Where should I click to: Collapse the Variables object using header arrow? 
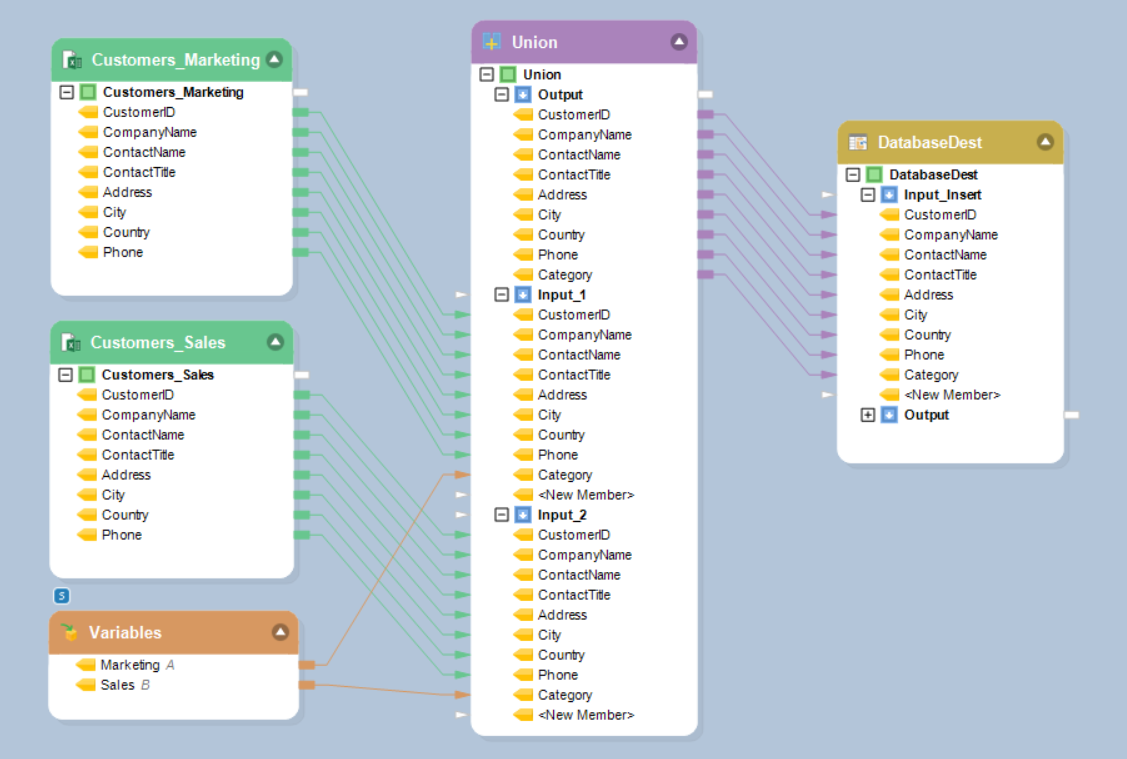pyautogui.click(x=280, y=632)
